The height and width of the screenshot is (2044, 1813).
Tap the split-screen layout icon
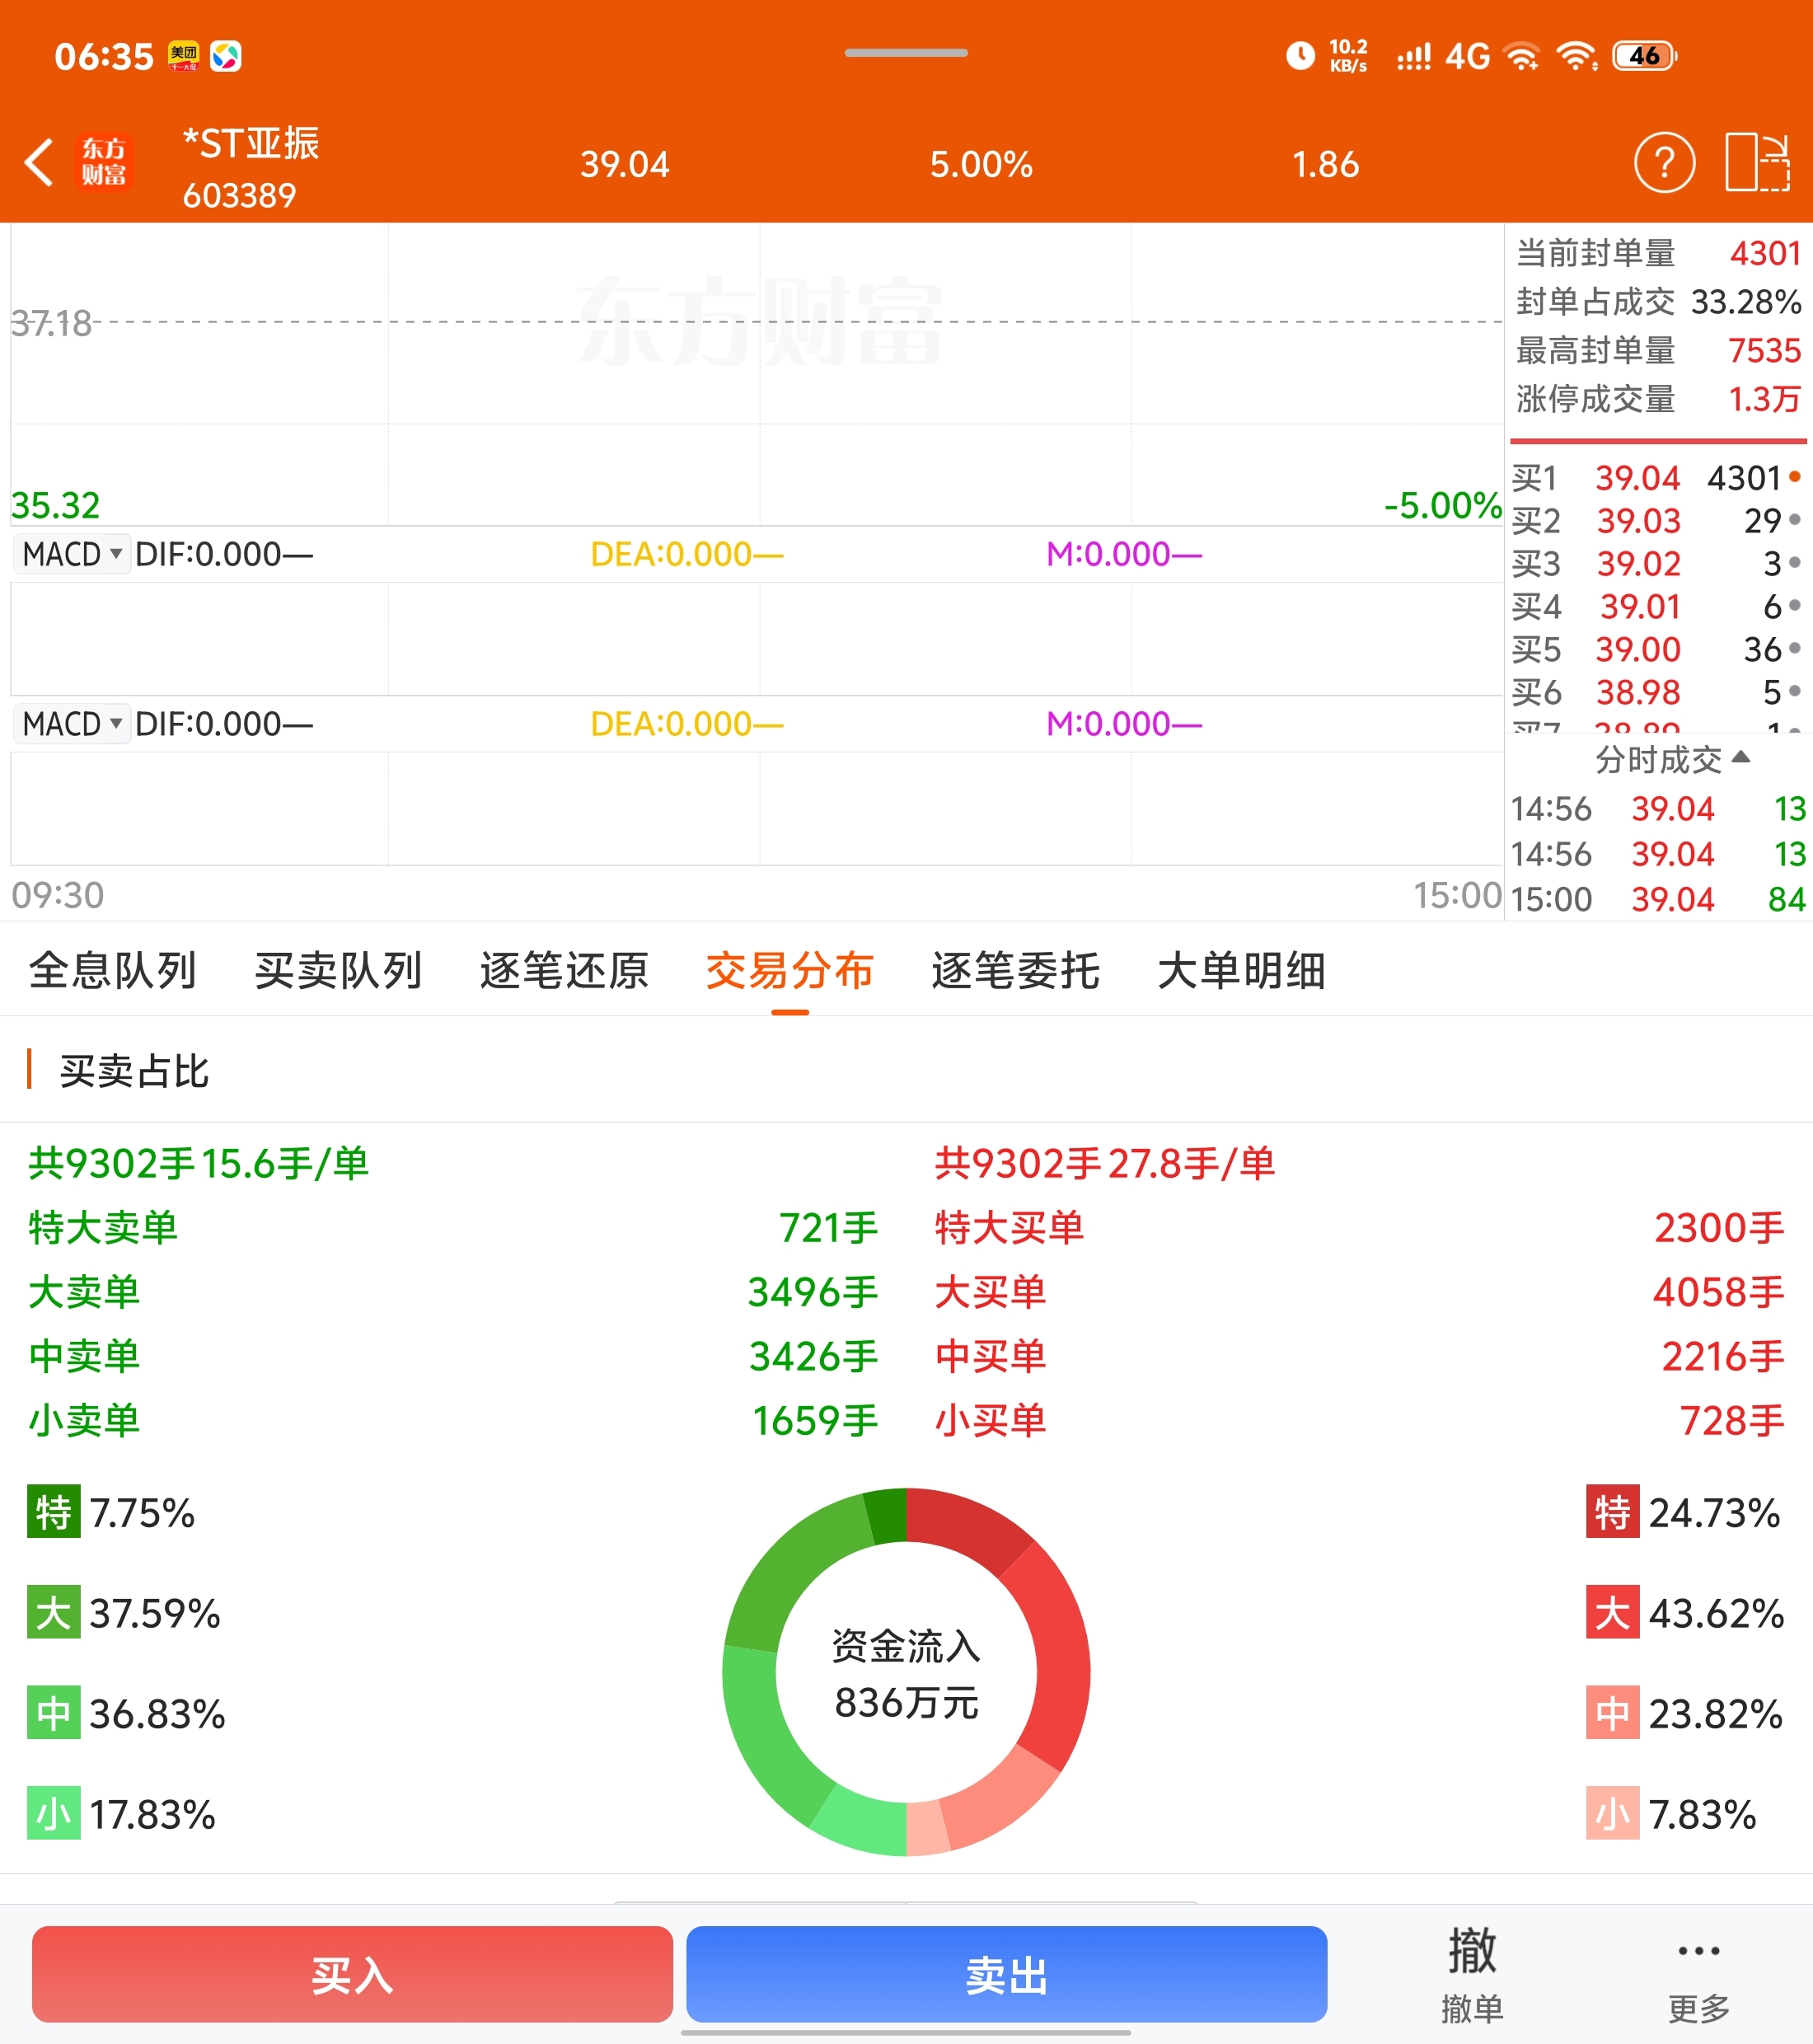coord(1757,162)
